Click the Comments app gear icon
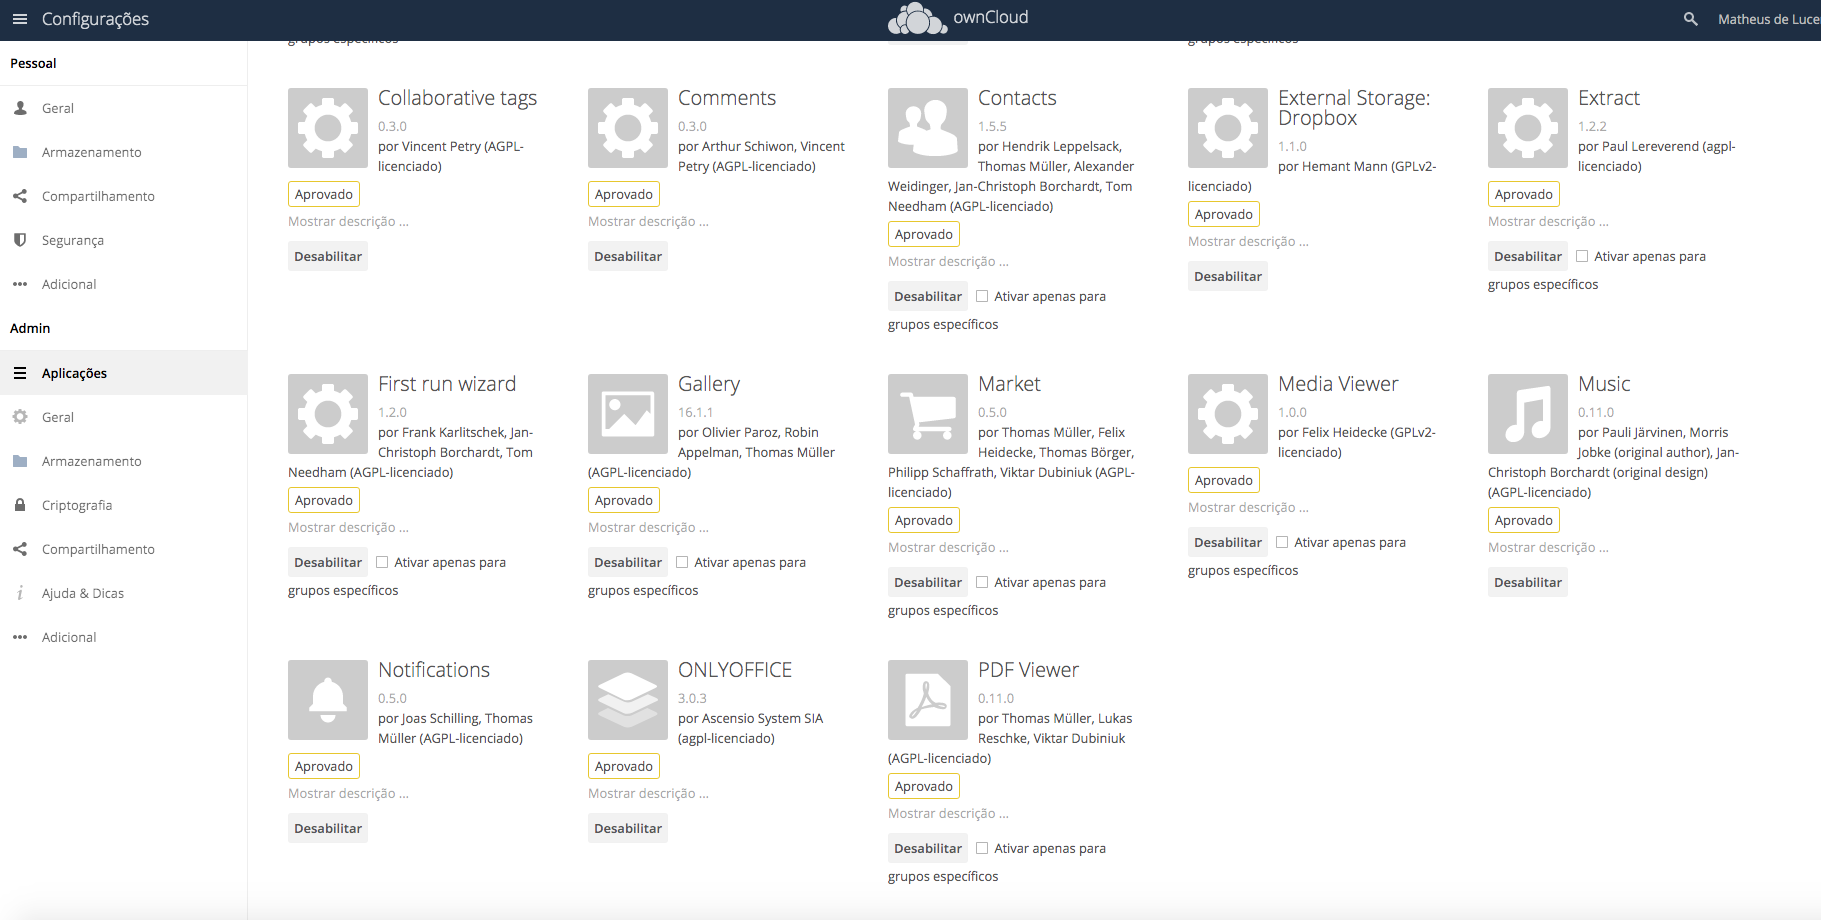Viewport: 1821px width, 920px height. pos(628,128)
